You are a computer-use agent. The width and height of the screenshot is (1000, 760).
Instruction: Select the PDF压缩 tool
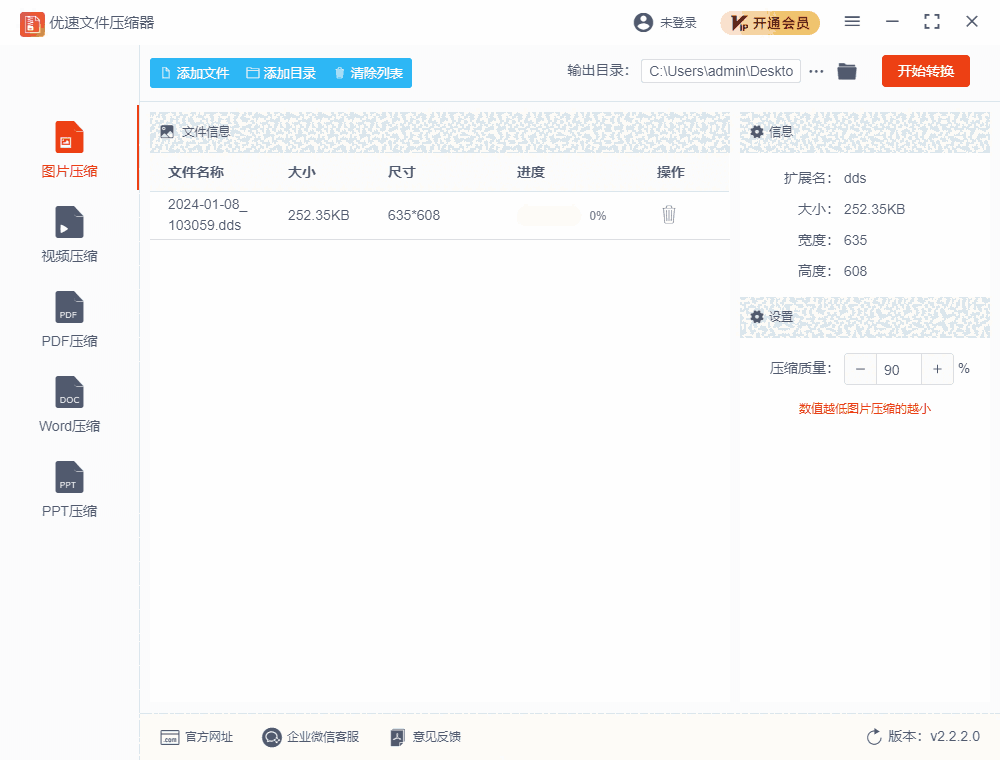click(68, 317)
